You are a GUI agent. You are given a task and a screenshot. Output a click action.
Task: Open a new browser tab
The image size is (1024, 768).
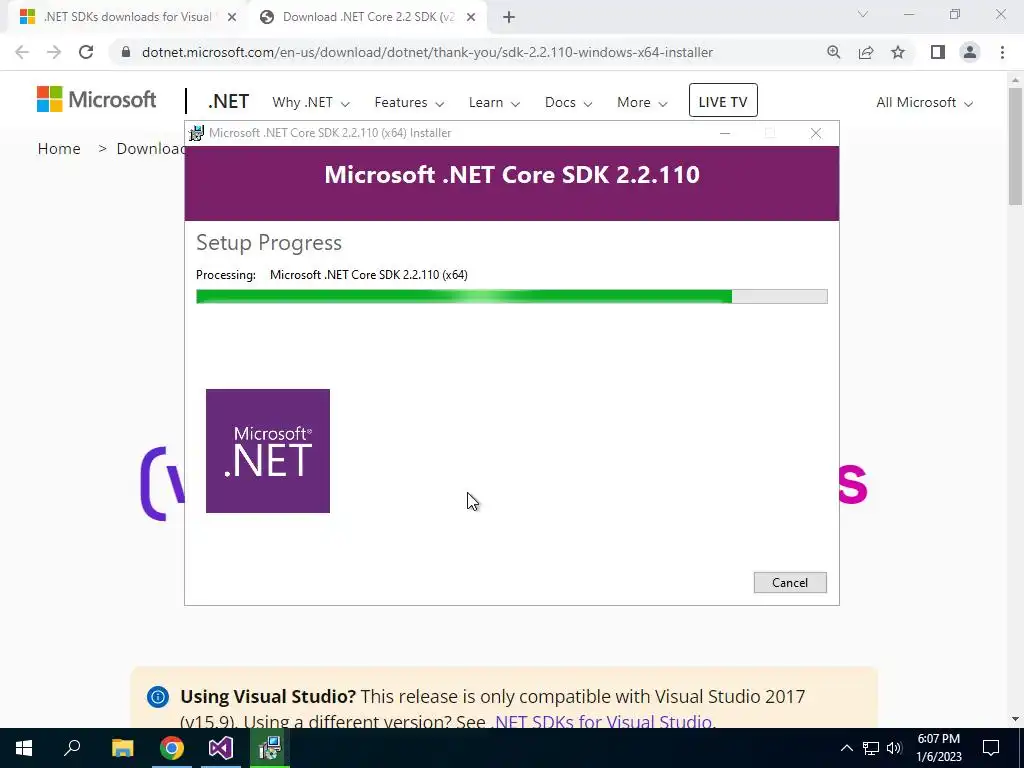click(x=509, y=17)
